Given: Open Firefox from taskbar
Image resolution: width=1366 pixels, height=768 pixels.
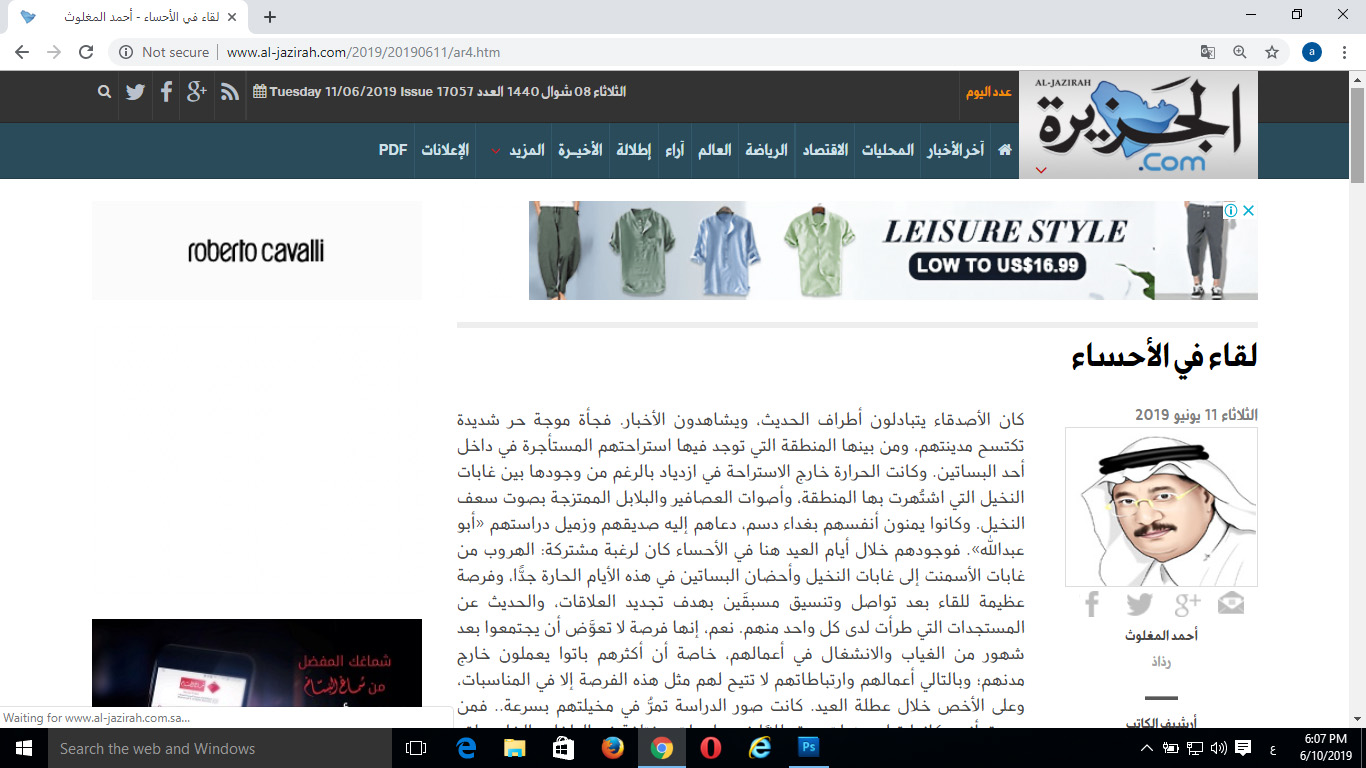Looking at the screenshot, I should coord(612,748).
